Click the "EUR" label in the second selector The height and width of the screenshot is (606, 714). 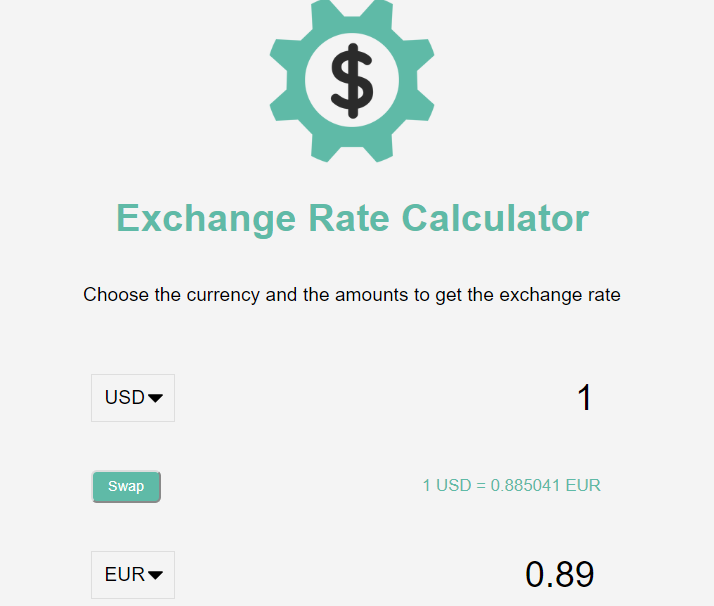click(124, 575)
